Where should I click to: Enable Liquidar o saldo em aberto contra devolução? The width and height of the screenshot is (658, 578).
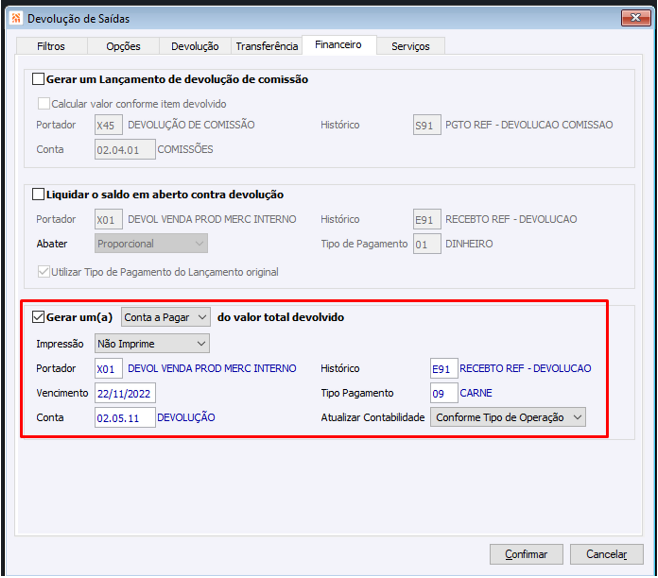38,194
